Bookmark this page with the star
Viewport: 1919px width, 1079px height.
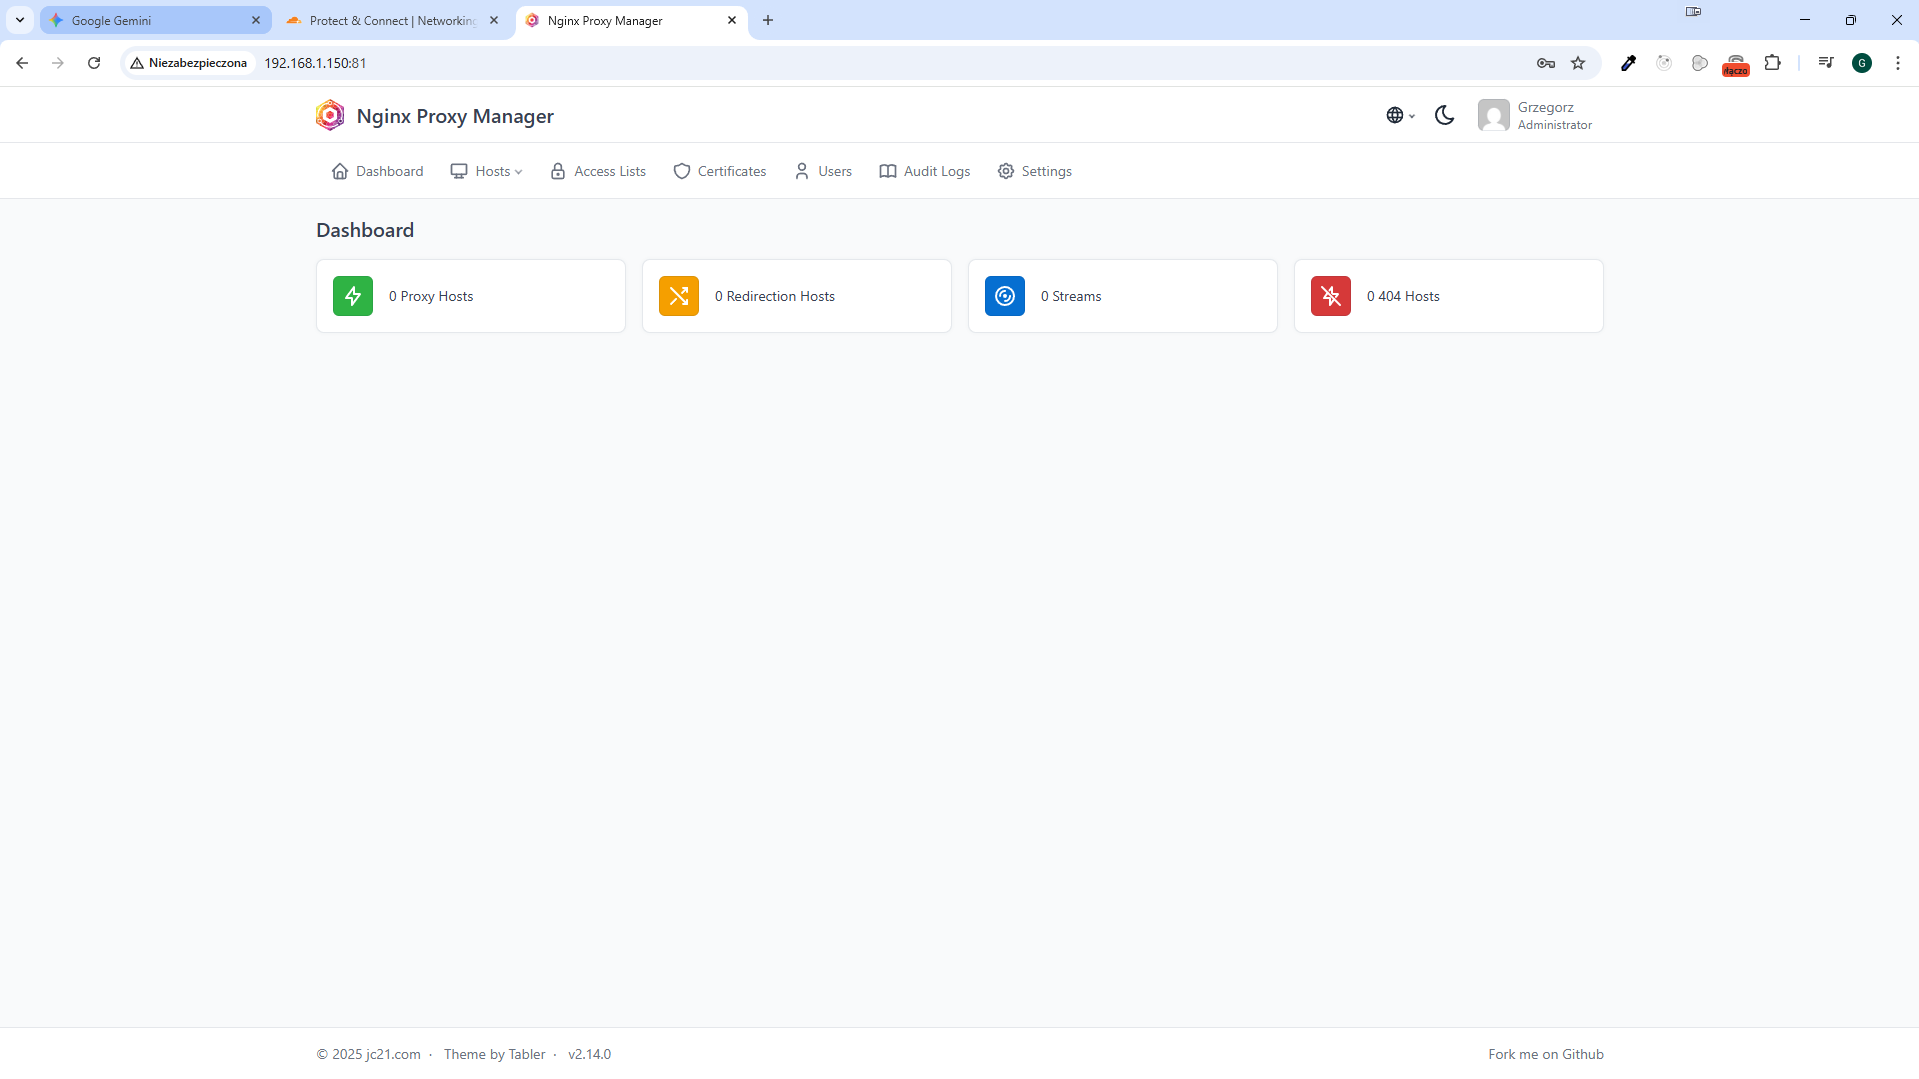1578,63
